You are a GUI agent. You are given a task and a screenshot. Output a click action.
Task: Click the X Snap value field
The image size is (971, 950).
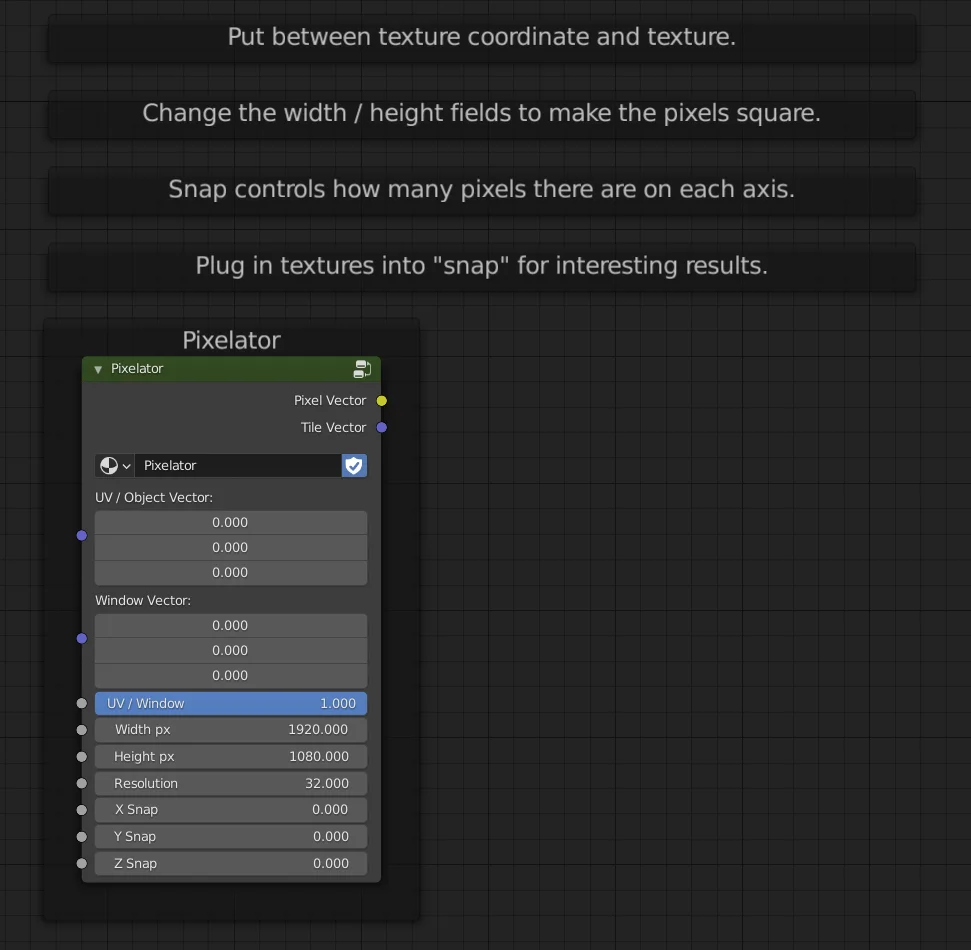[x=231, y=810]
